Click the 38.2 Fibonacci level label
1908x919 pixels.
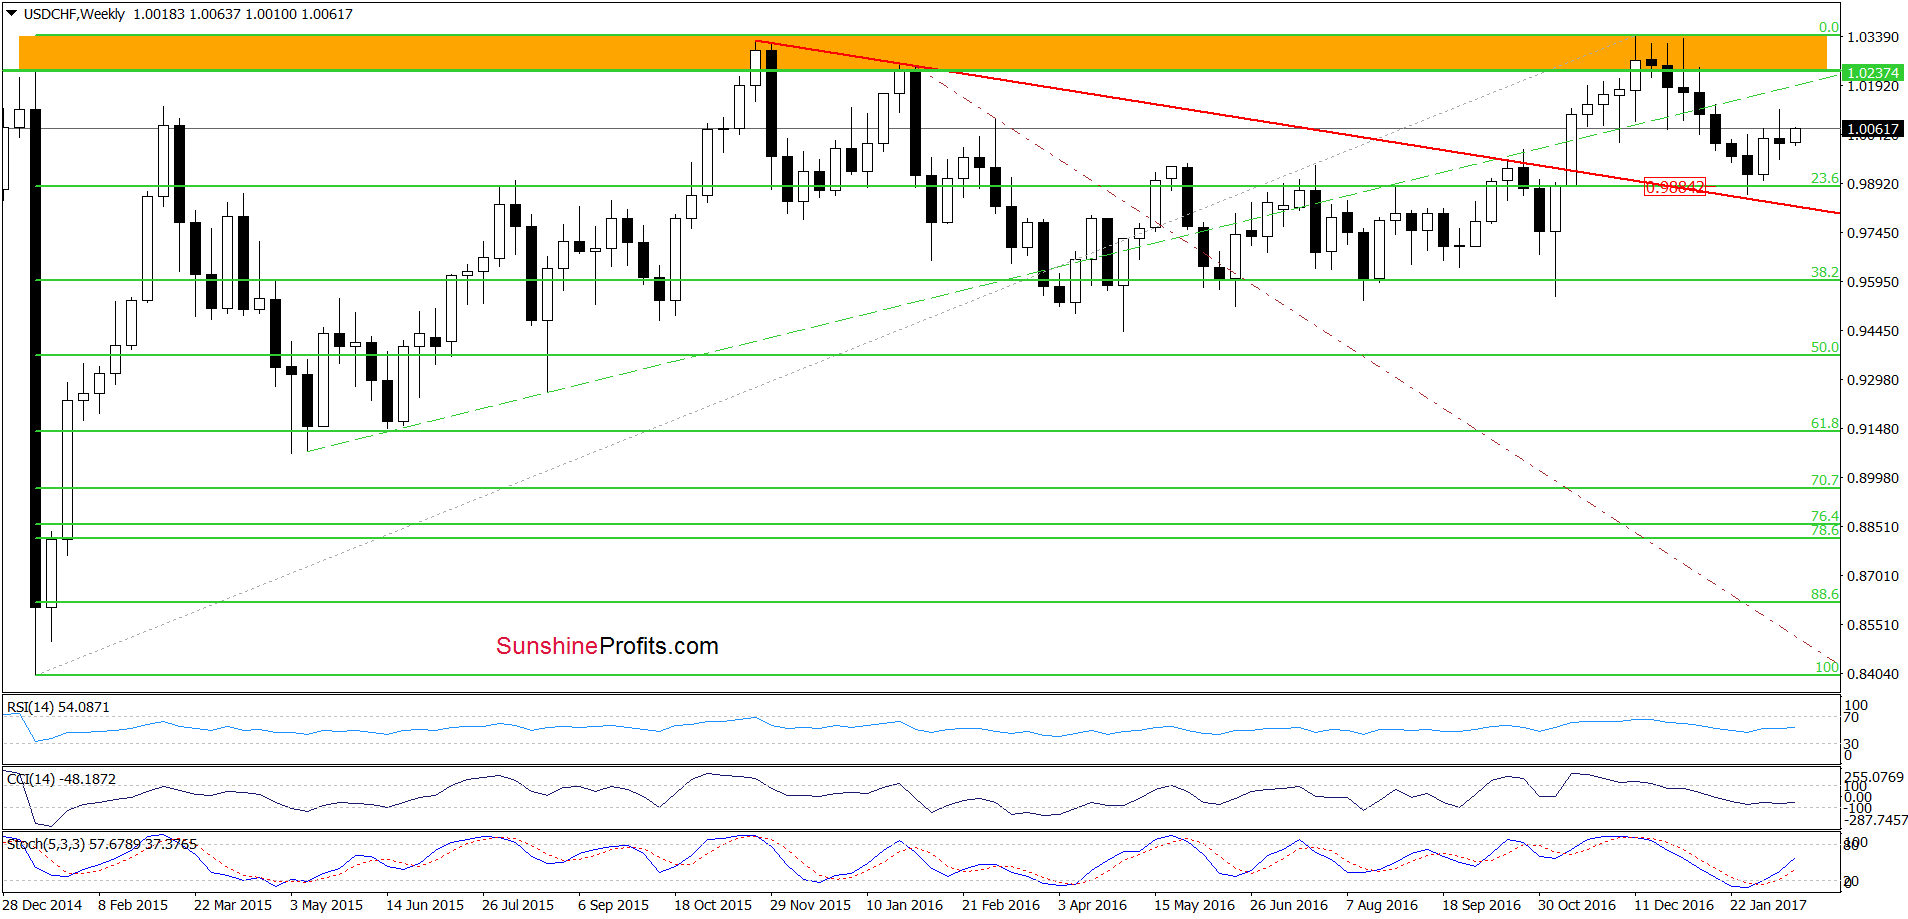click(1825, 272)
